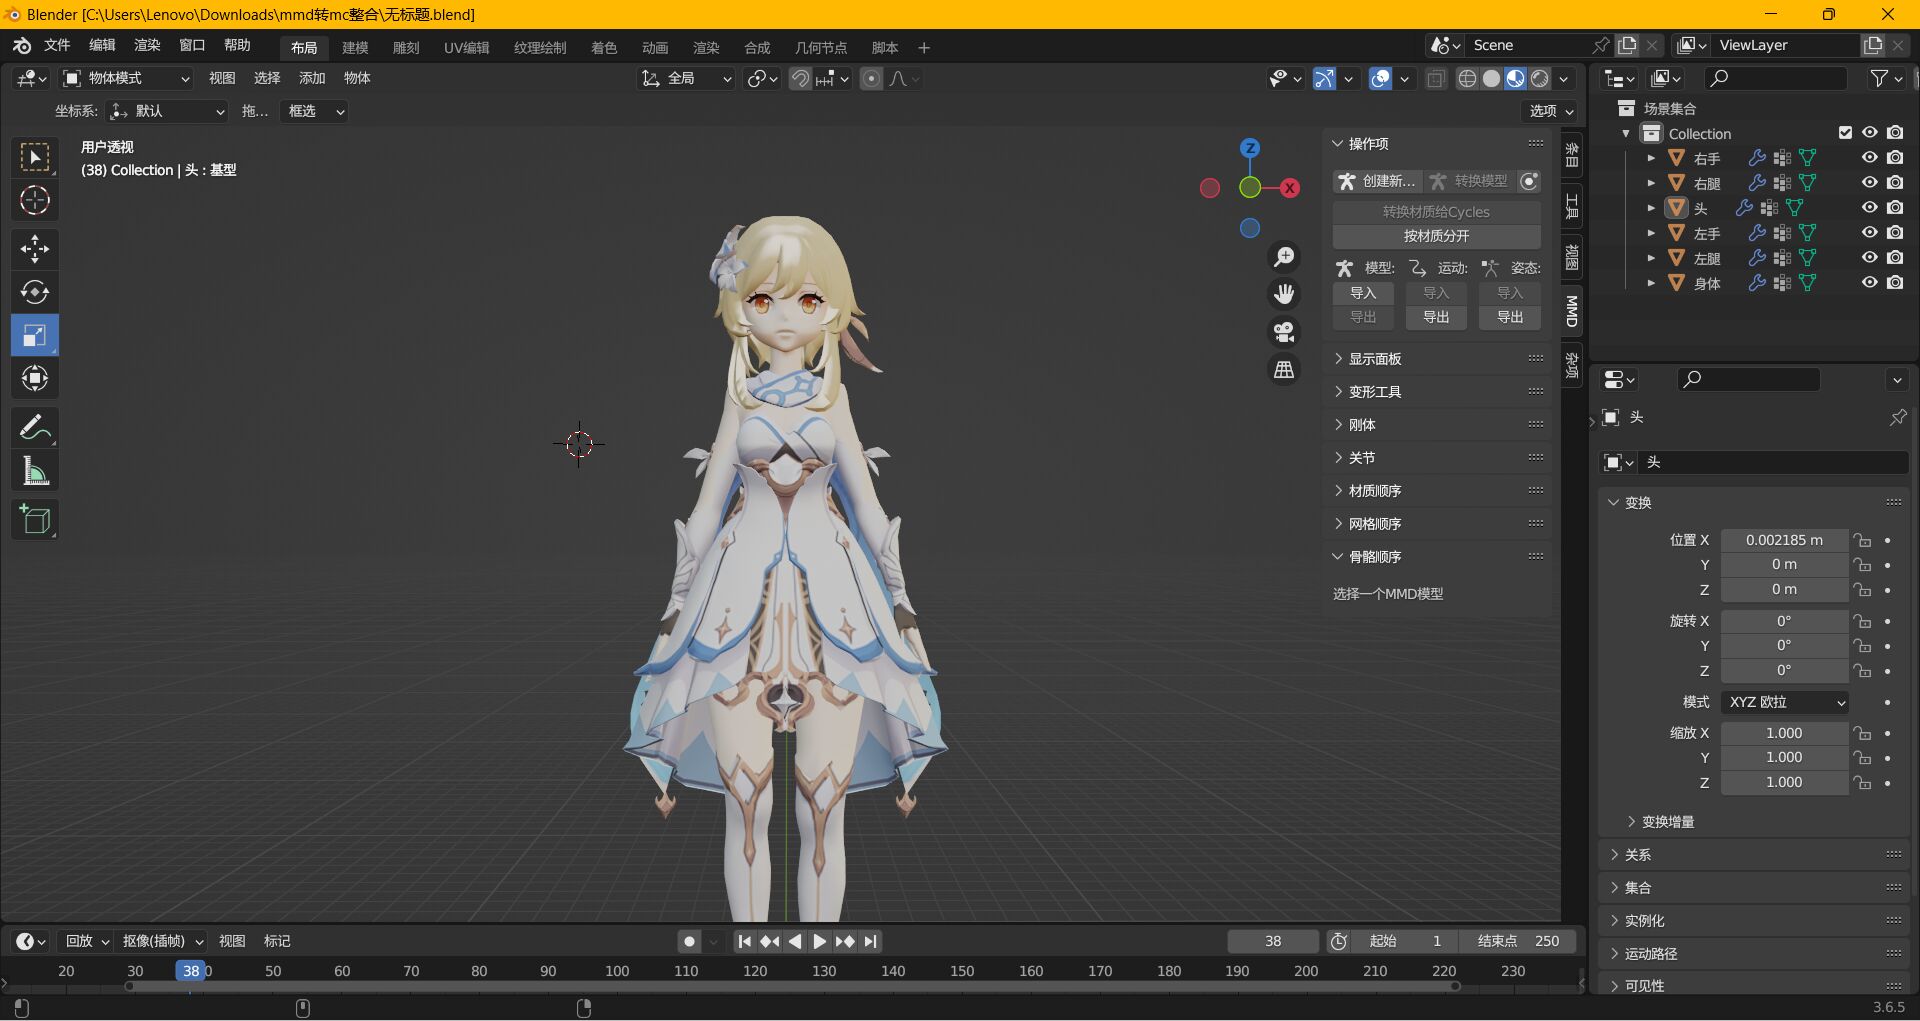Click 导入 button under 模型
The height and width of the screenshot is (1021, 1920).
[x=1363, y=293]
